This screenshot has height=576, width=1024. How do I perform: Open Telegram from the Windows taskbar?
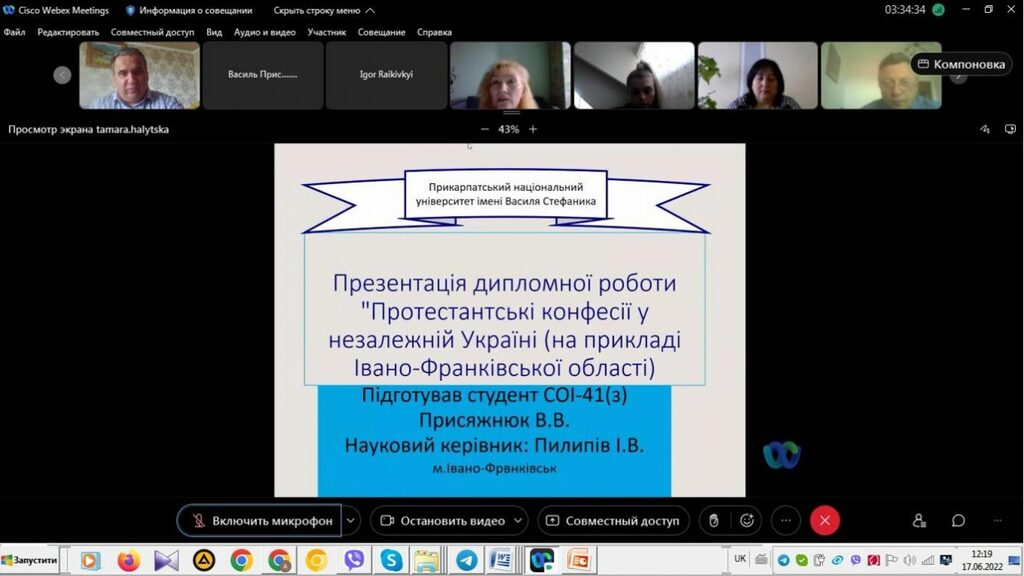point(466,560)
